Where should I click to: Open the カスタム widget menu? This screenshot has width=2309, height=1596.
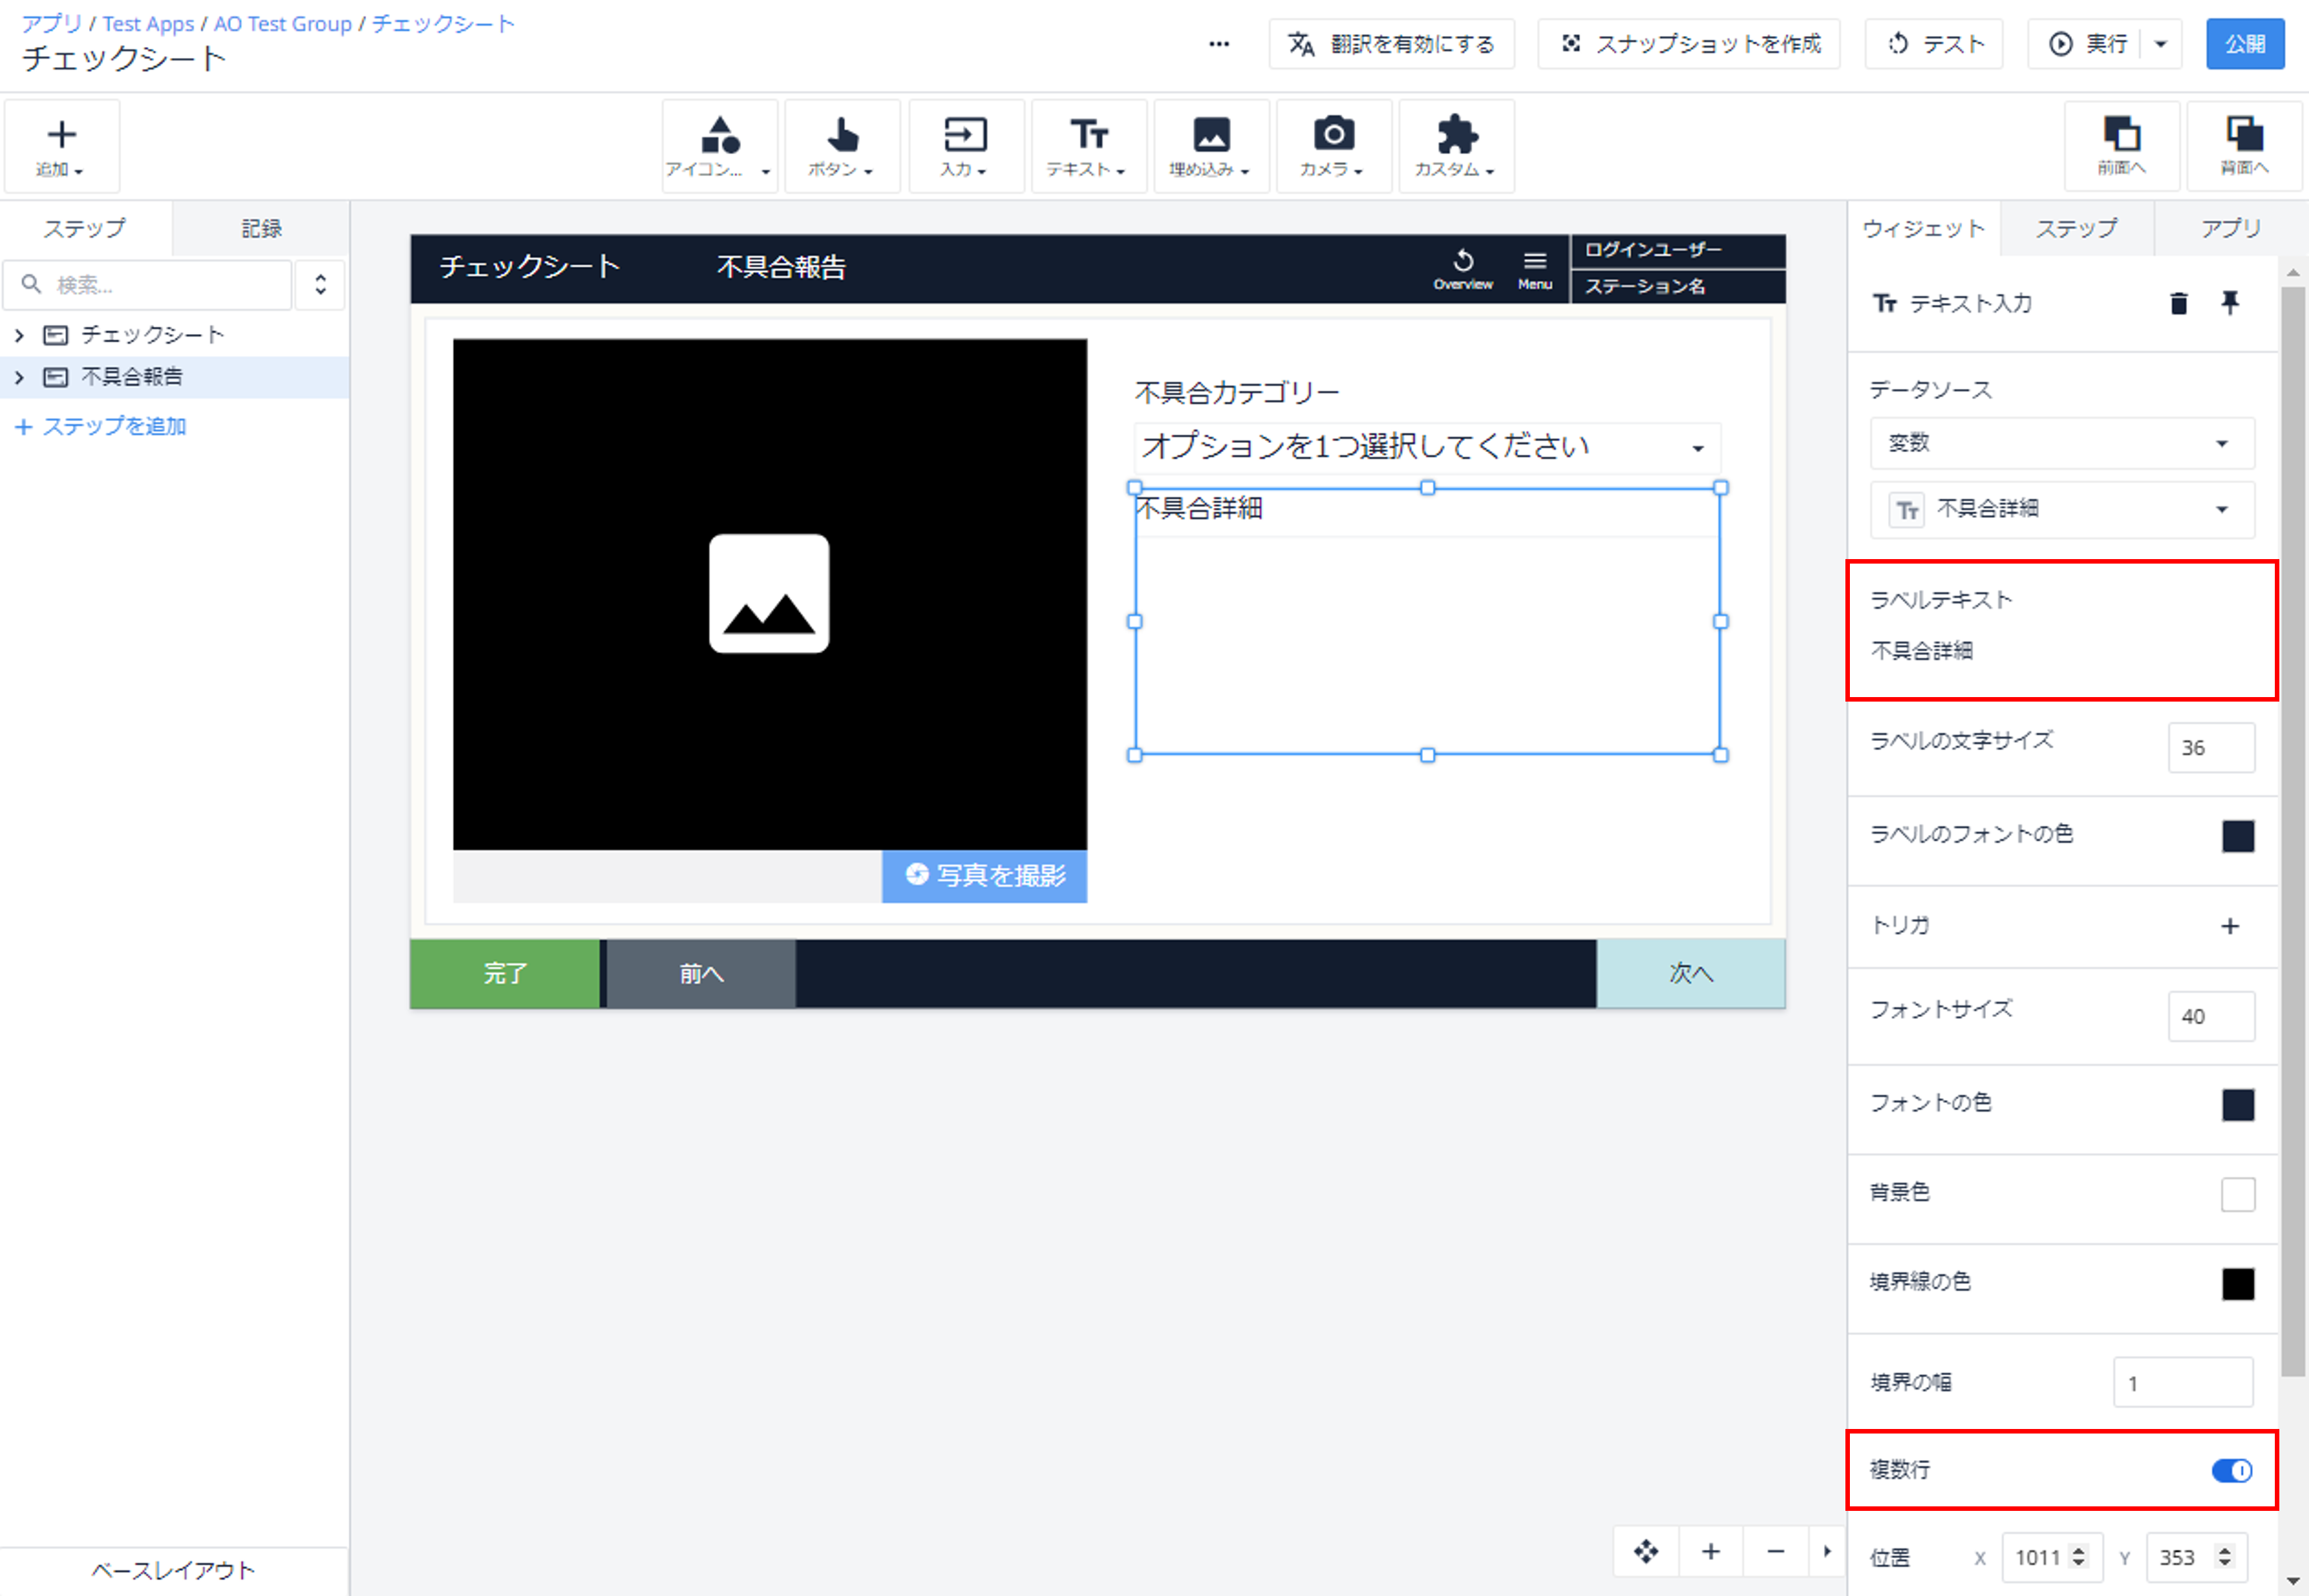[1456, 146]
